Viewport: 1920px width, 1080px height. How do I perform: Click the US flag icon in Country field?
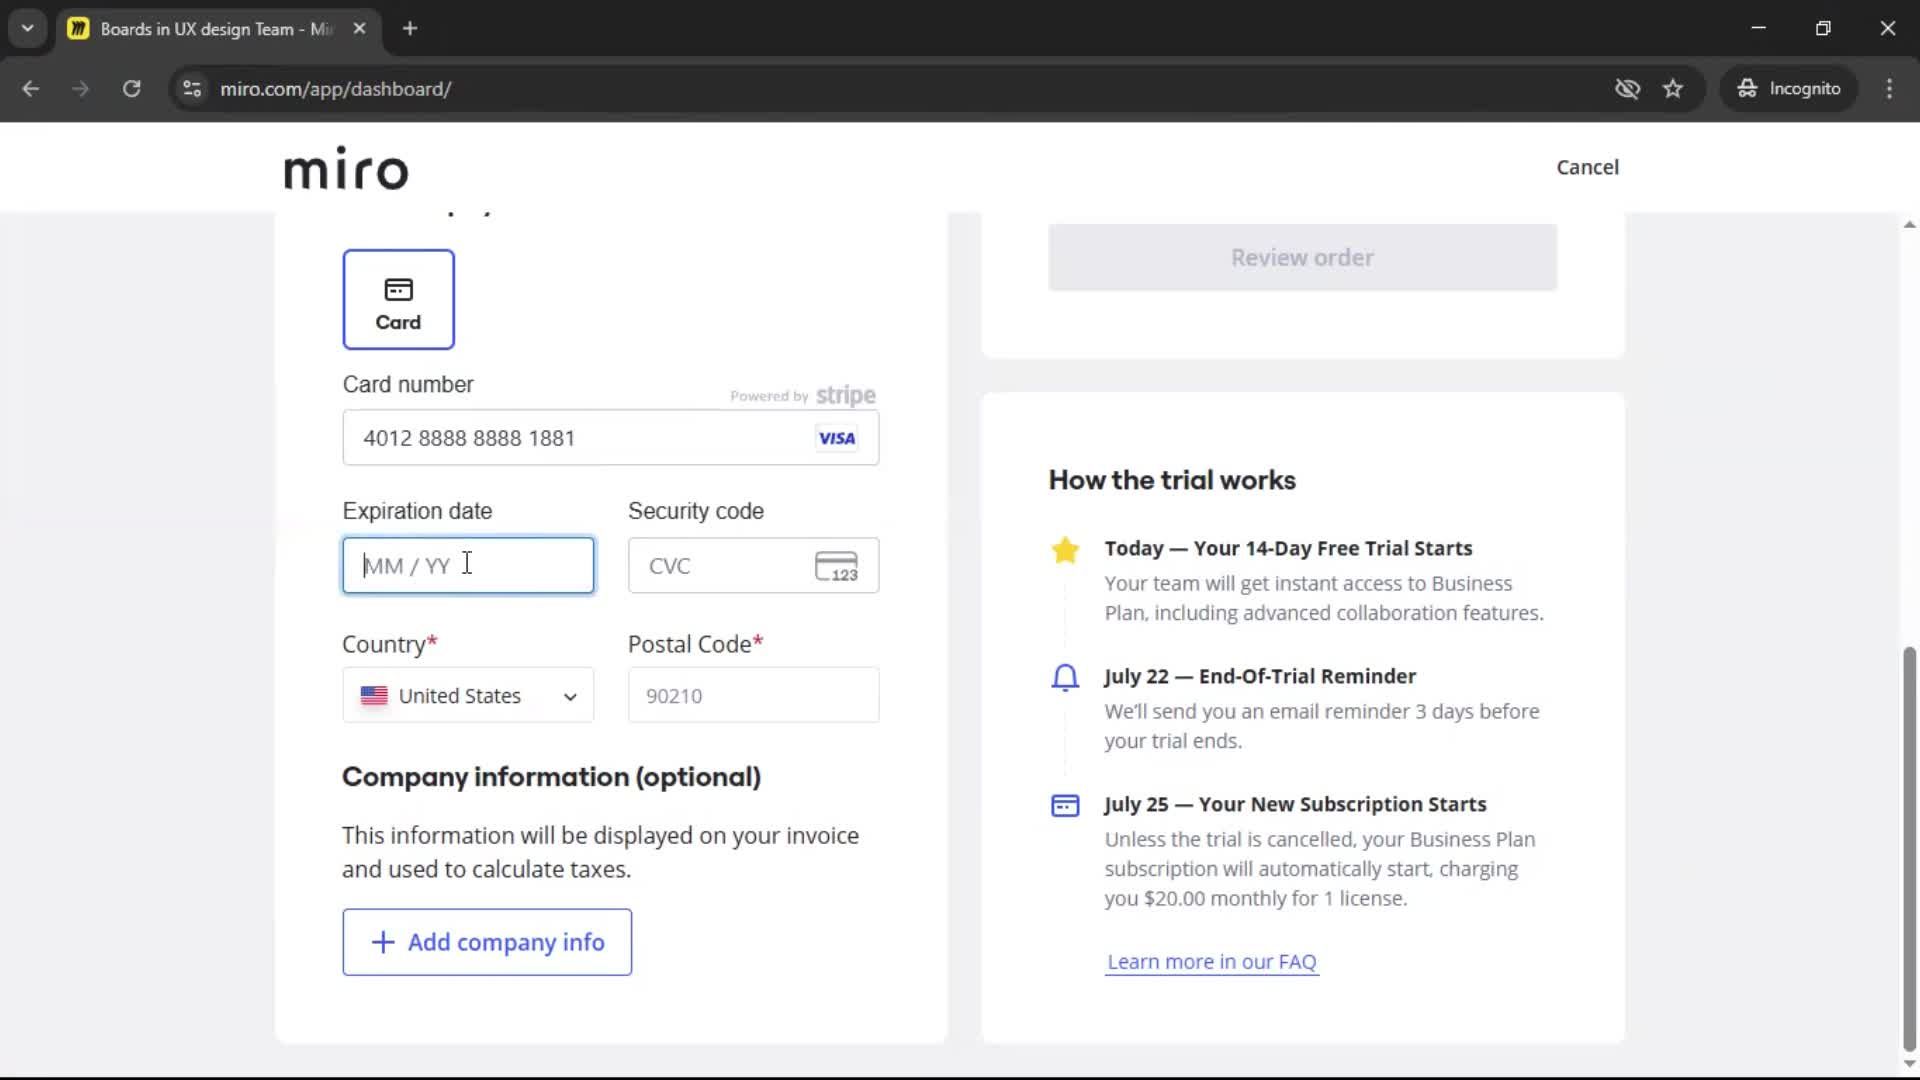point(374,695)
